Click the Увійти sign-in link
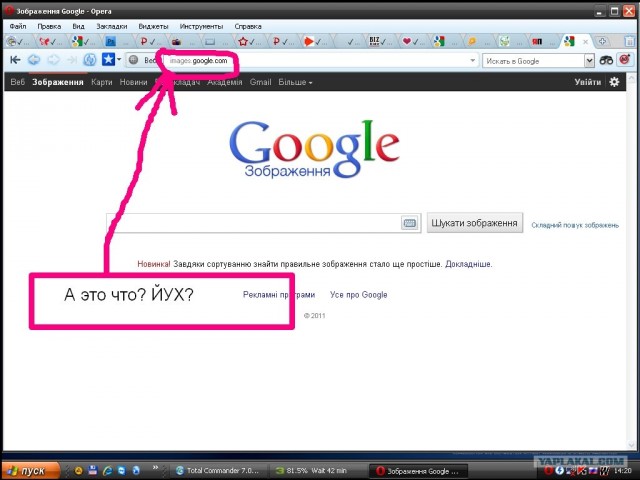Image resolution: width=640 pixels, height=480 pixels. point(588,82)
